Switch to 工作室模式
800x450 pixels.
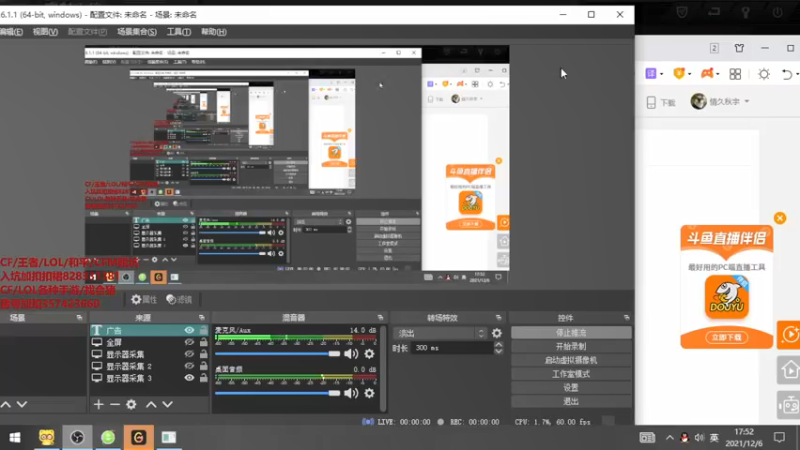tap(571, 374)
